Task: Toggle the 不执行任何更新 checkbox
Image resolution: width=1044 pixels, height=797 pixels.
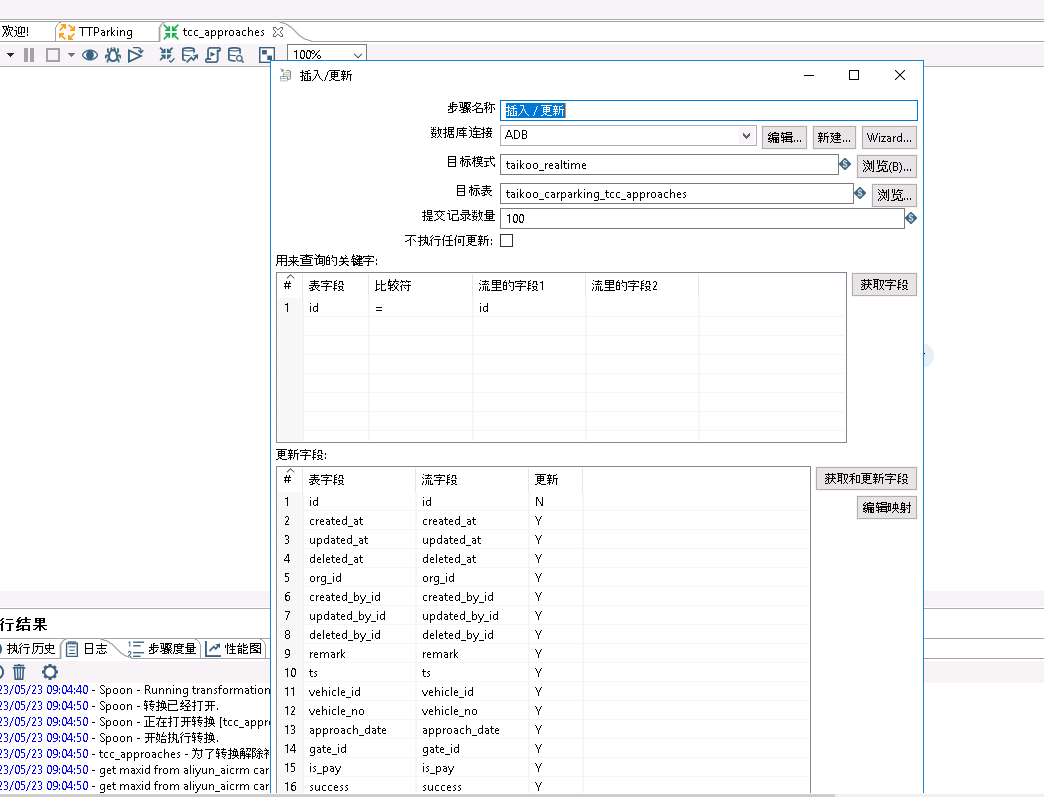Action: click(x=507, y=240)
